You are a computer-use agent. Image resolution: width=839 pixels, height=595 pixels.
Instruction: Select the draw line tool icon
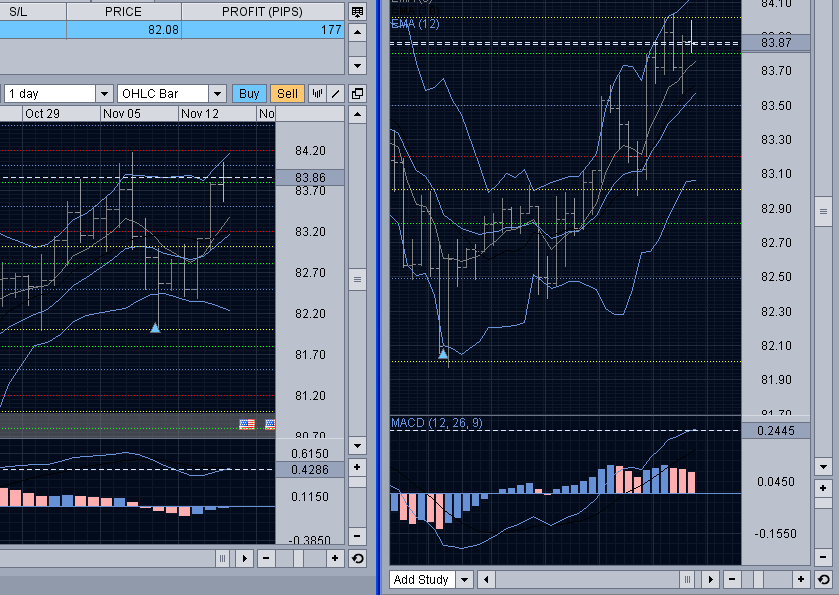click(336, 94)
